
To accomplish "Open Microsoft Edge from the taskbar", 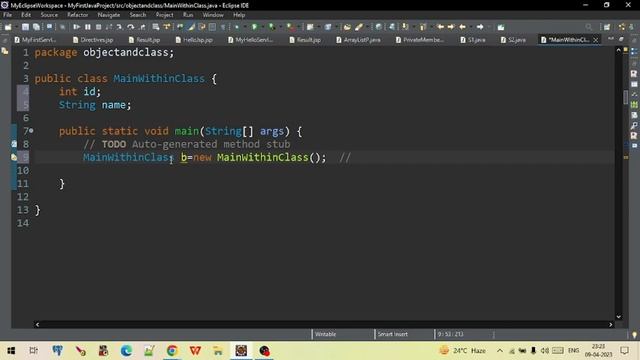I will (x=126, y=351).
